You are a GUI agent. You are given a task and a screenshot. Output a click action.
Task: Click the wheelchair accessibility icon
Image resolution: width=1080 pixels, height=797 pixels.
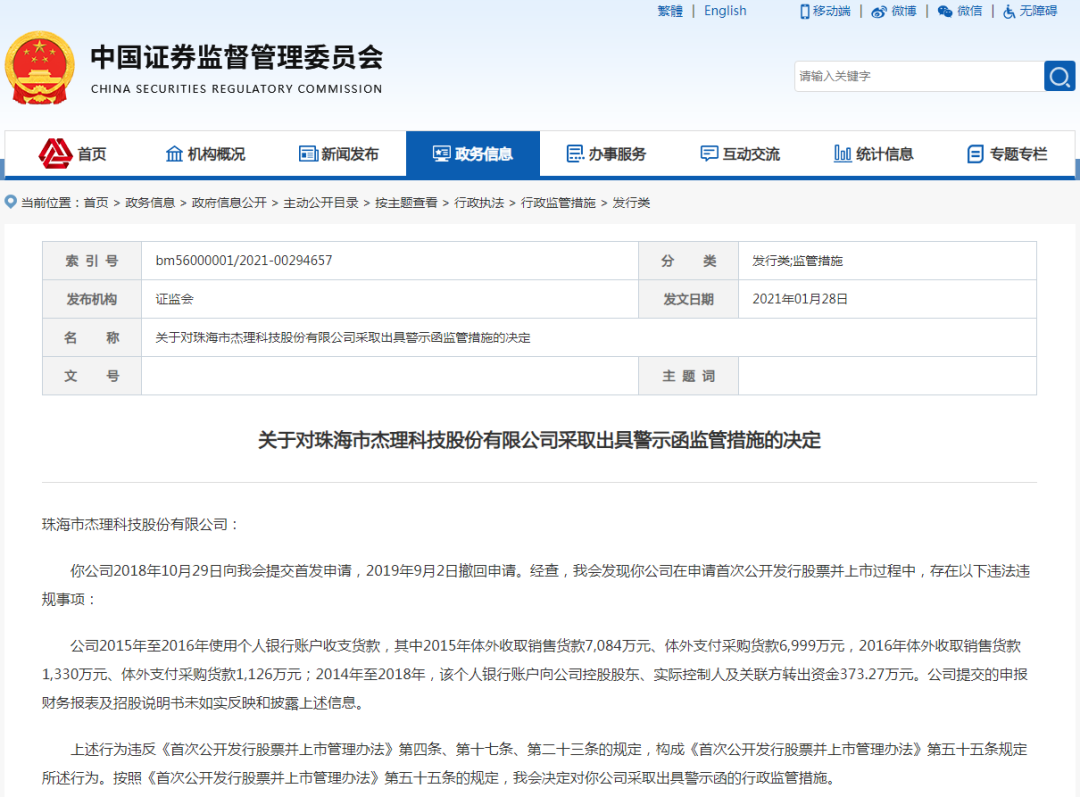pyautogui.click(x=1009, y=12)
